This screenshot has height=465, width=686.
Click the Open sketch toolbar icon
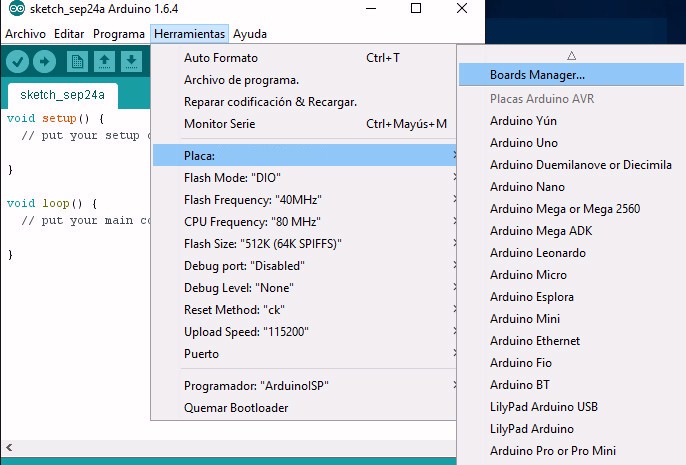point(104,62)
